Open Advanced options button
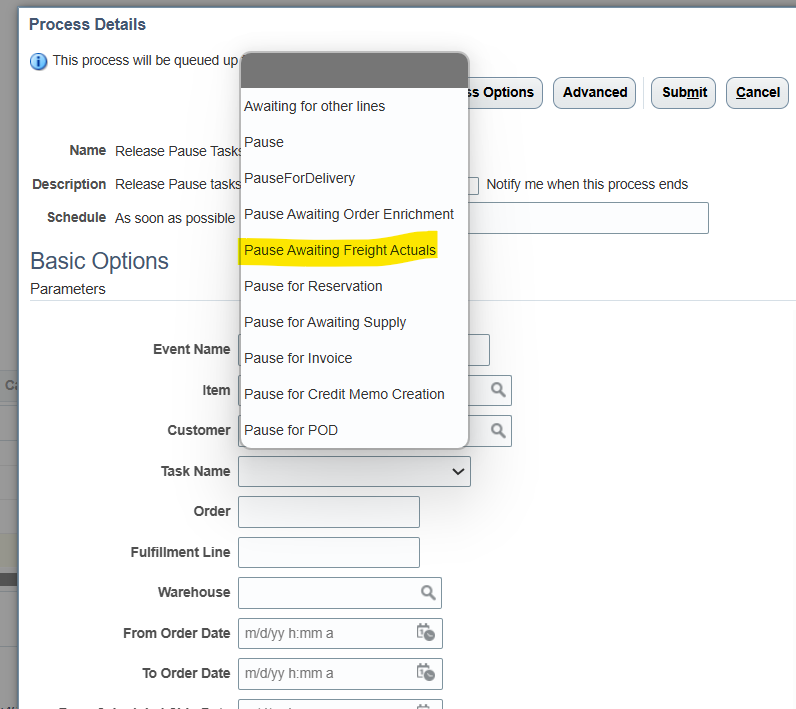Screen dimensions: 796x709 (x=594, y=92)
